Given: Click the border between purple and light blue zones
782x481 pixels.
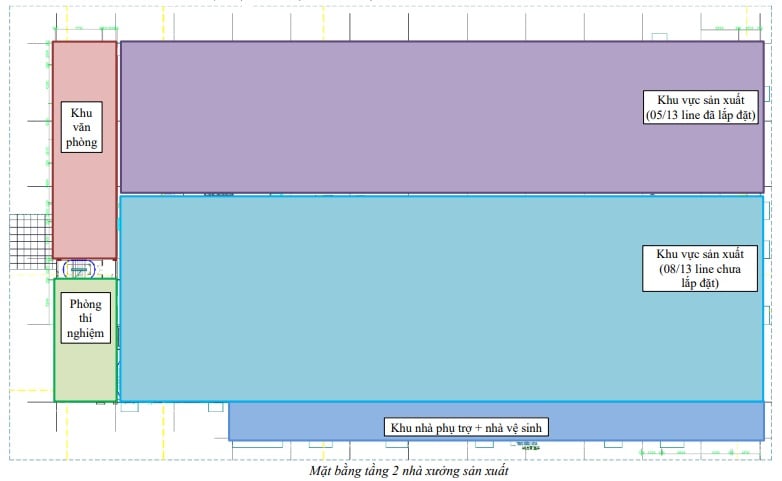Looking at the screenshot, I should [440, 194].
